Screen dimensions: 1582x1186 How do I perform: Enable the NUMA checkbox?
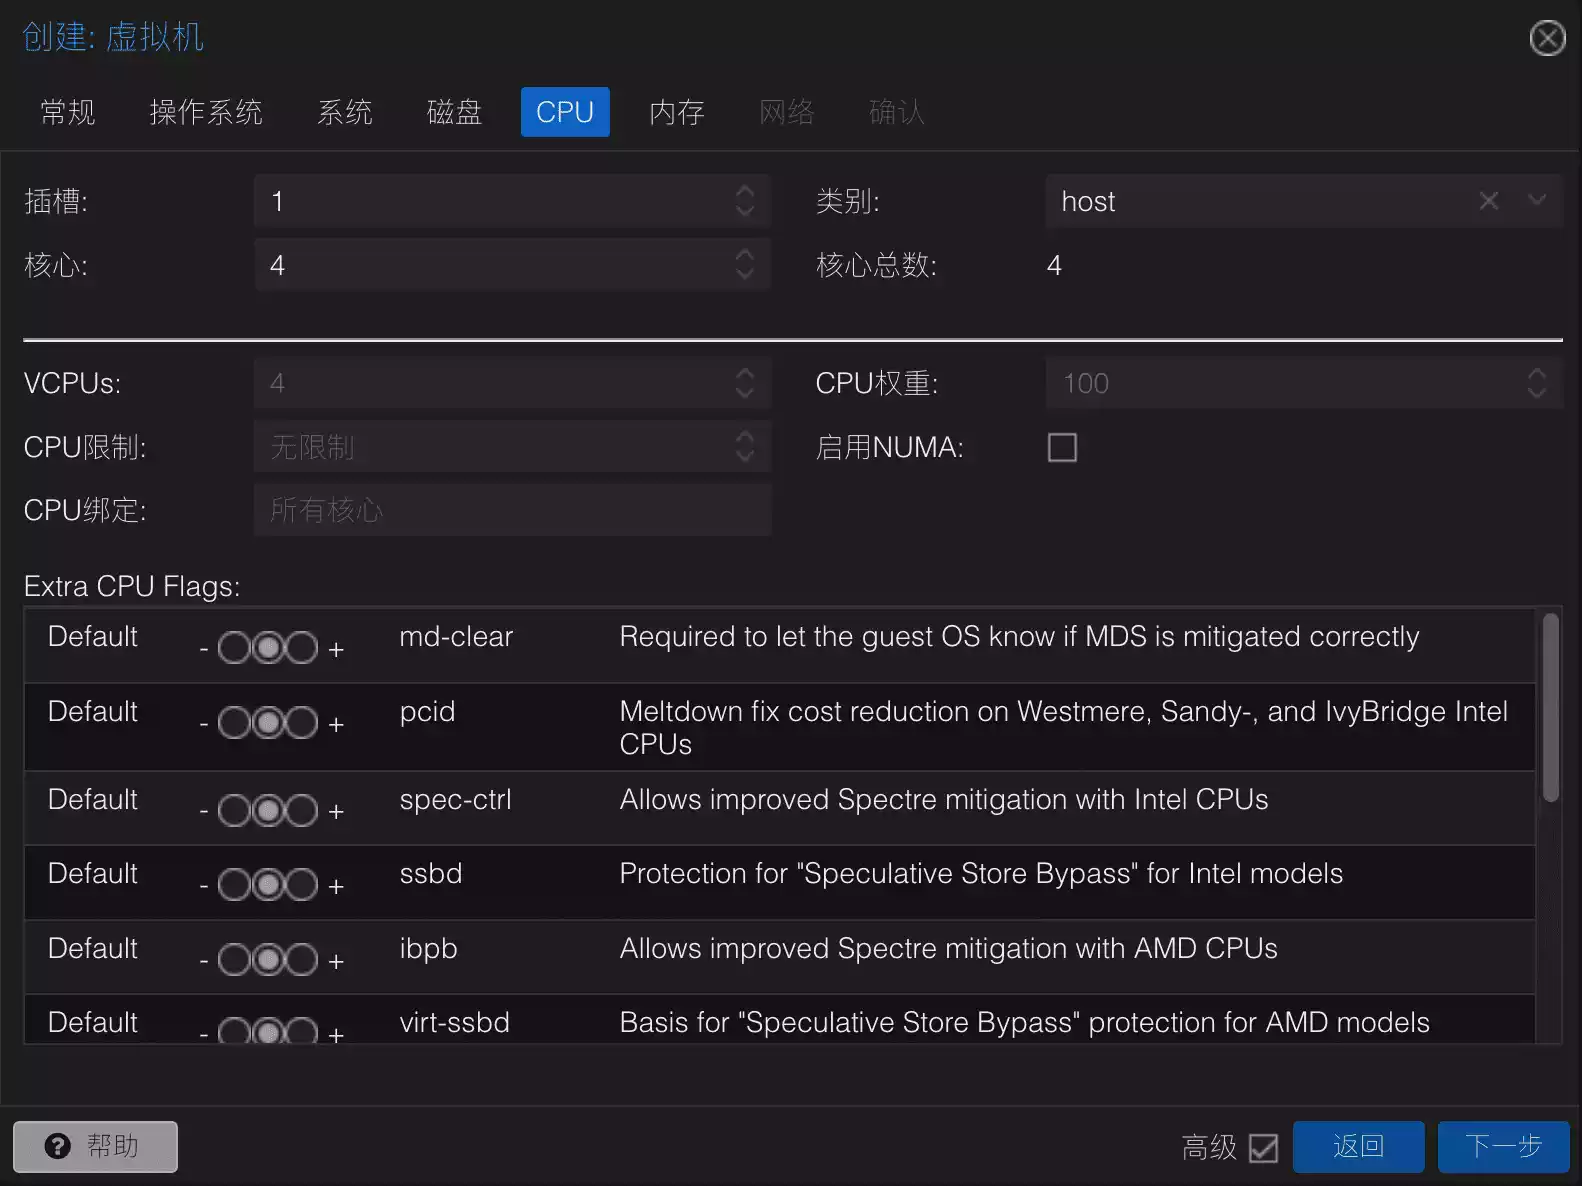[x=1062, y=447]
